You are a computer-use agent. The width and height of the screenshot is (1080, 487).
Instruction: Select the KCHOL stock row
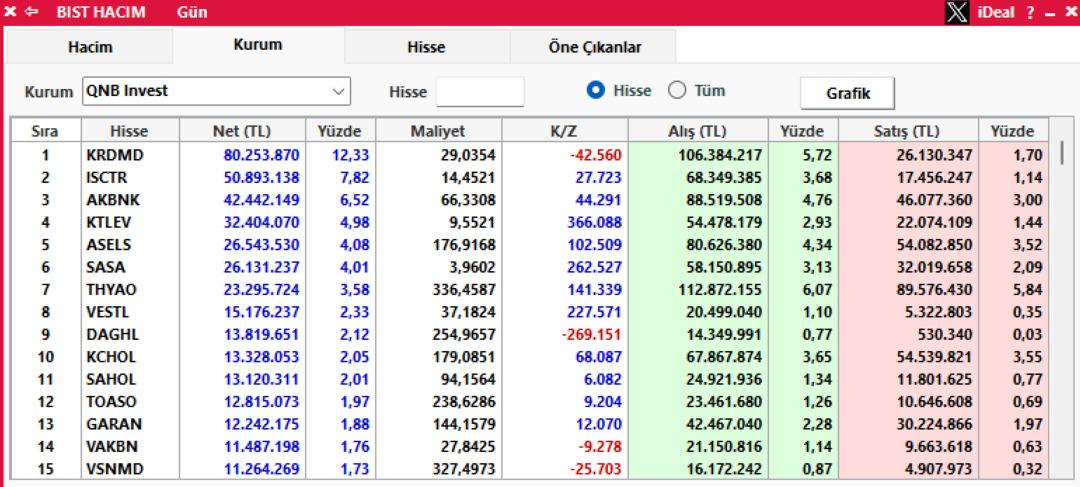click(530, 357)
